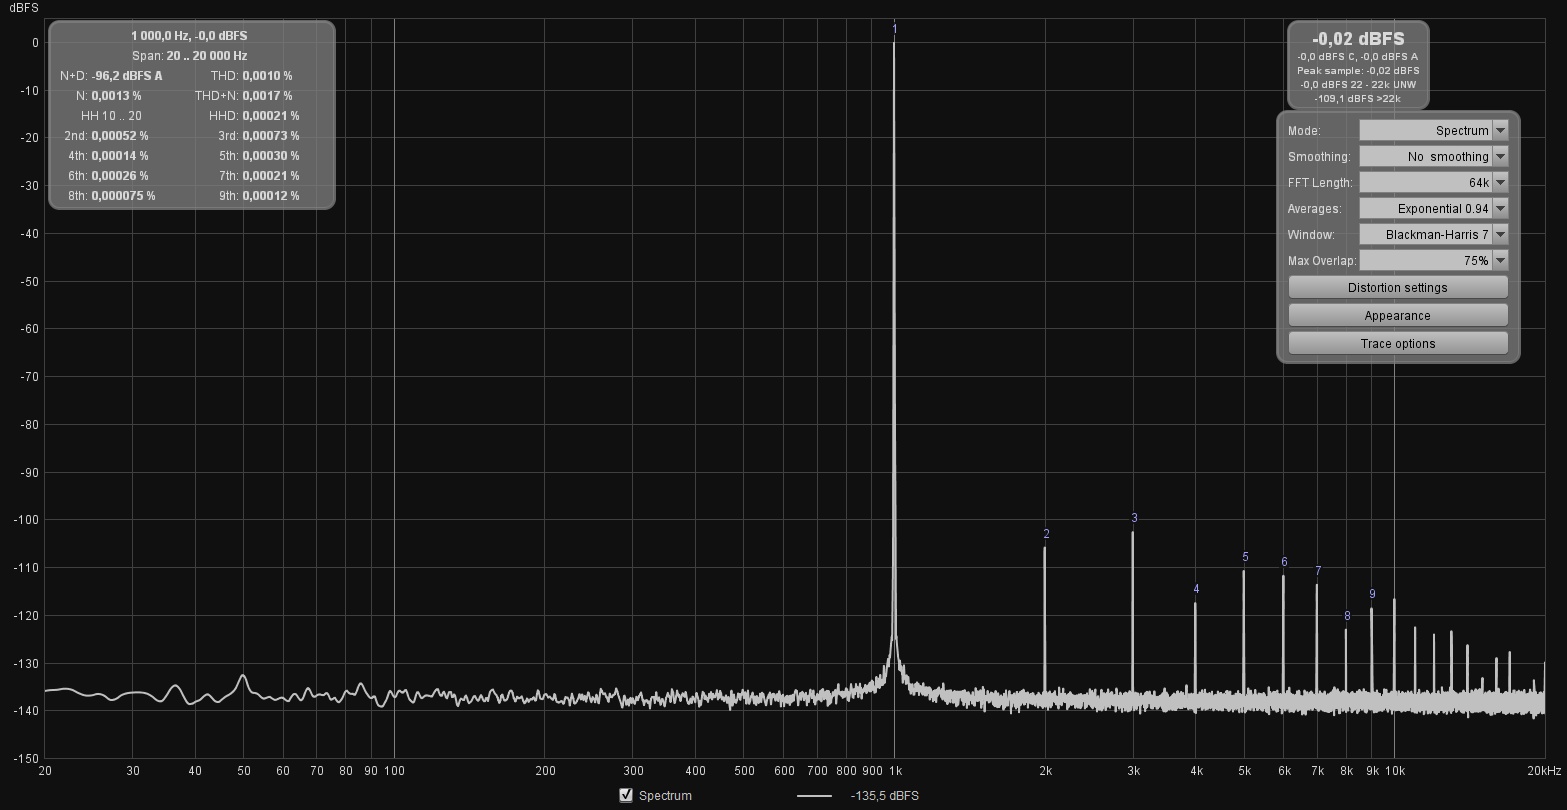This screenshot has width=1567, height=810.
Task: Click the Trace options button
Action: 1397,344
